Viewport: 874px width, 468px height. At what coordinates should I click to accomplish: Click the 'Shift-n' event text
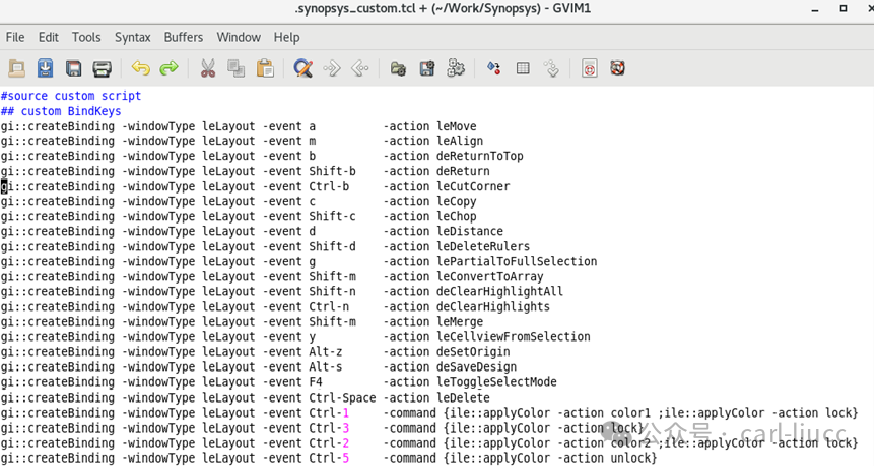click(332, 291)
